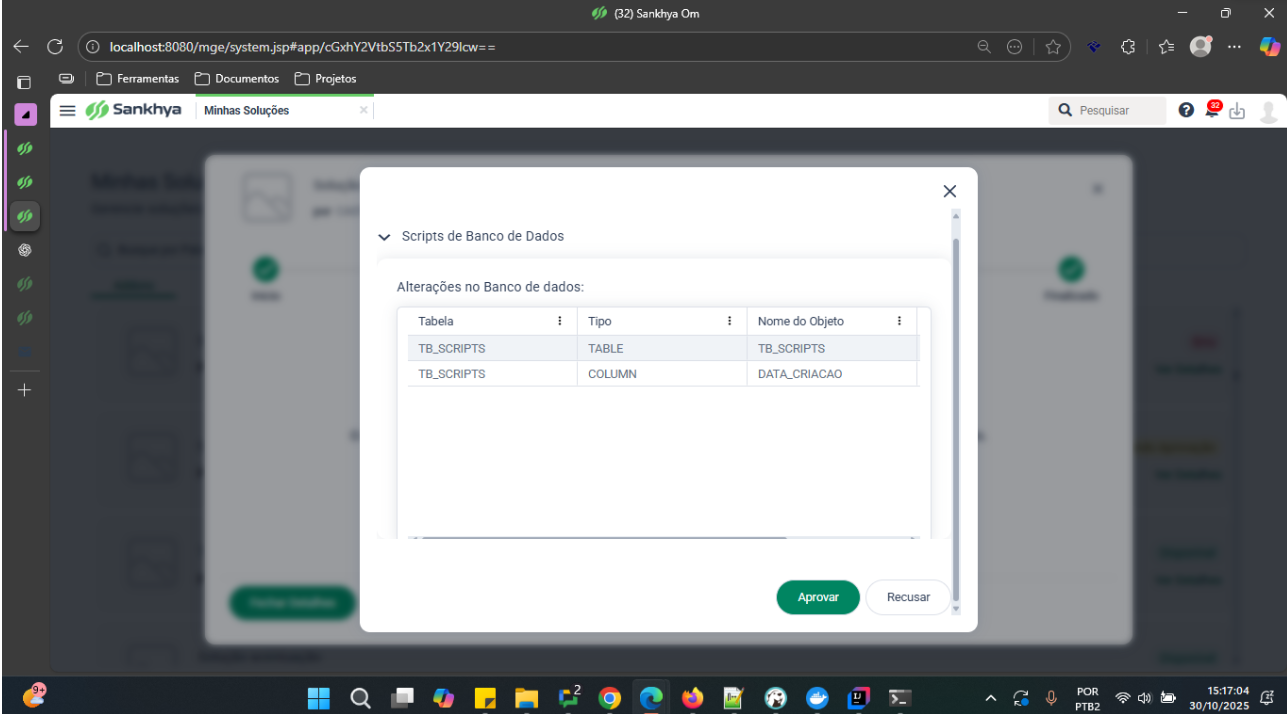Open Tipo column options menu

coord(729,321)
